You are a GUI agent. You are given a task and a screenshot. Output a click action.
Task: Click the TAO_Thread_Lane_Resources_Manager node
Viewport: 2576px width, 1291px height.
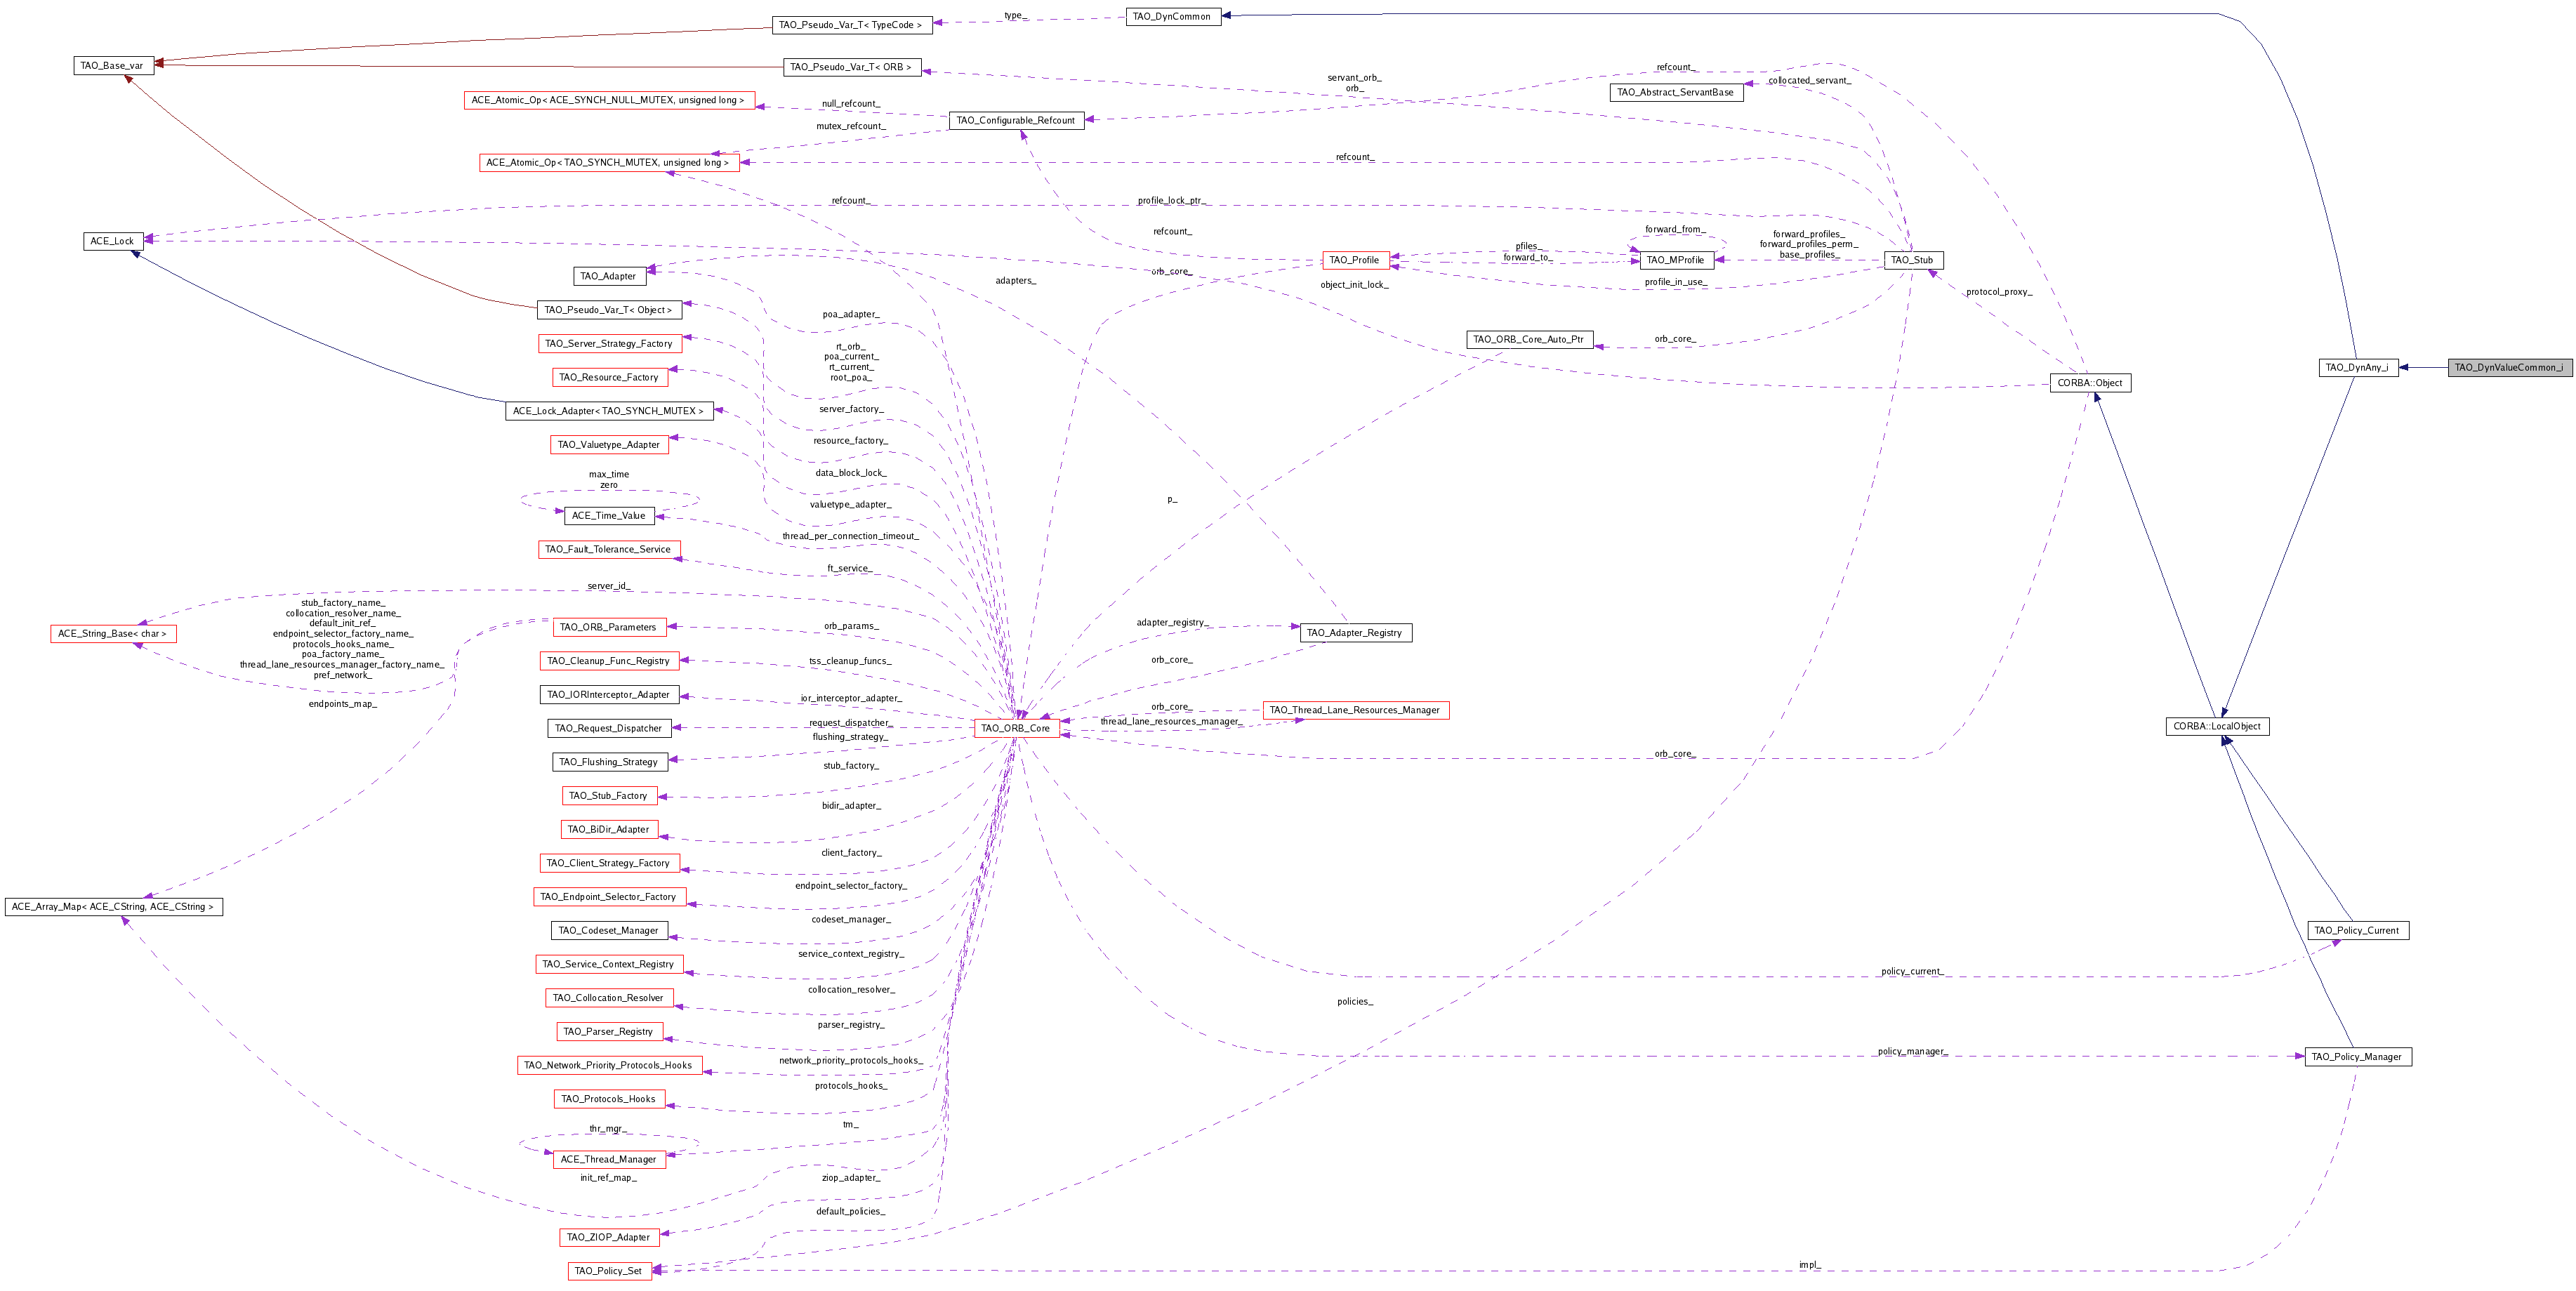pyautogui.click(x=1354, y=710)
